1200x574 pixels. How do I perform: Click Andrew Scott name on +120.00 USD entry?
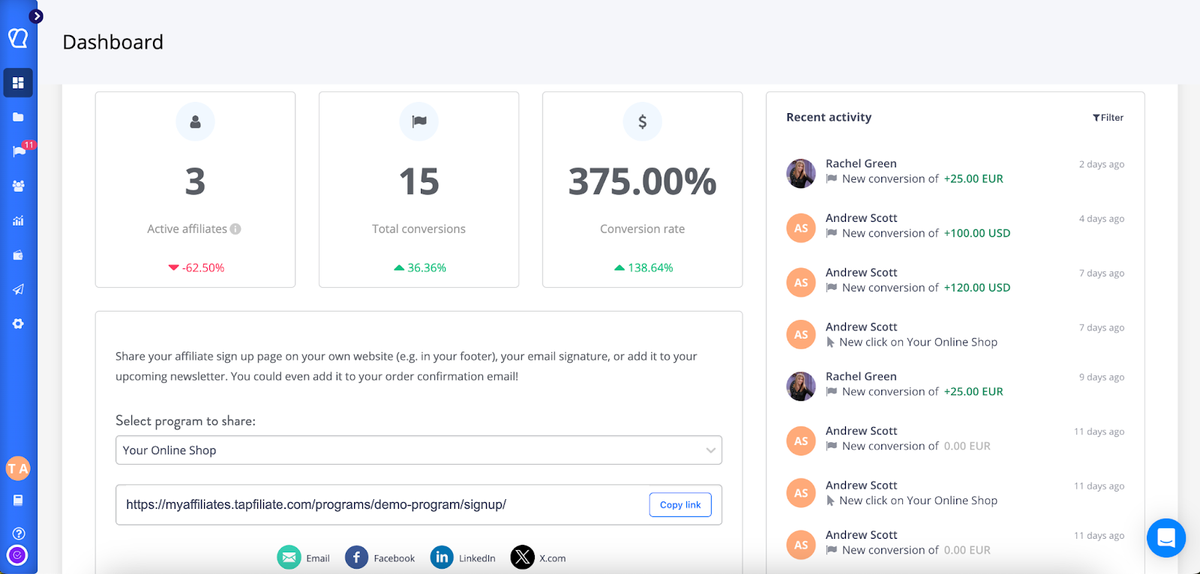[861, 272]
